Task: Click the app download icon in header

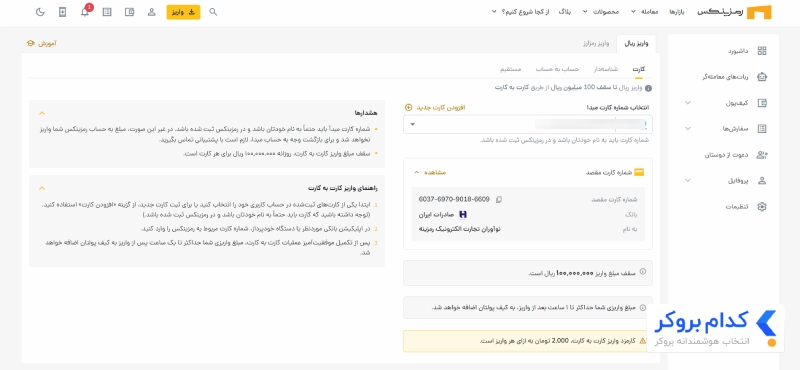Action: pos(62,12)
